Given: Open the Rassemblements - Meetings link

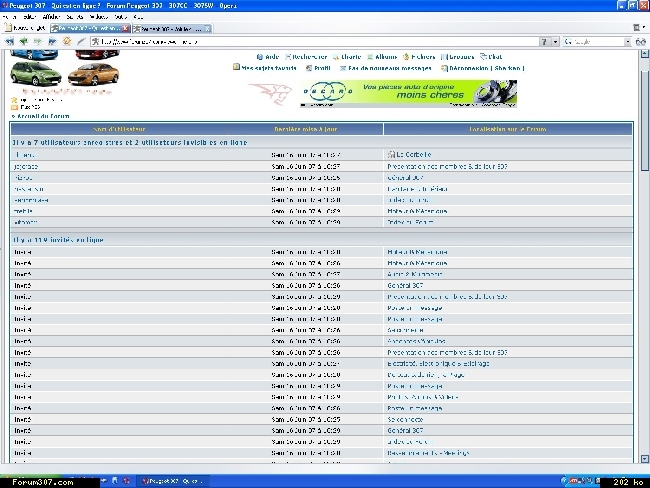Looking at the screenshot, I should pyautogui.click(x=428, y=453).
